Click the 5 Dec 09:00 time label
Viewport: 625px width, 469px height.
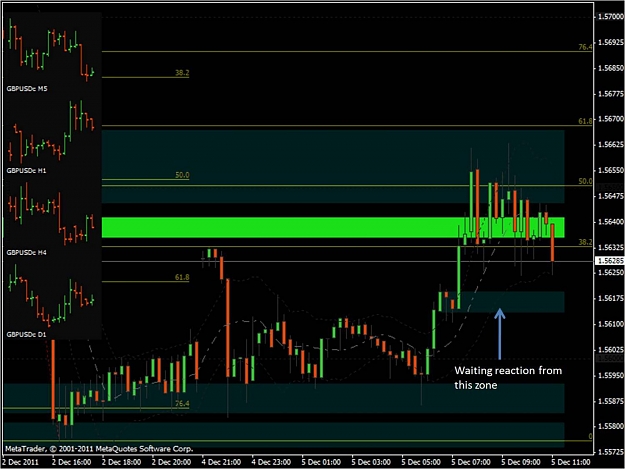521,462
